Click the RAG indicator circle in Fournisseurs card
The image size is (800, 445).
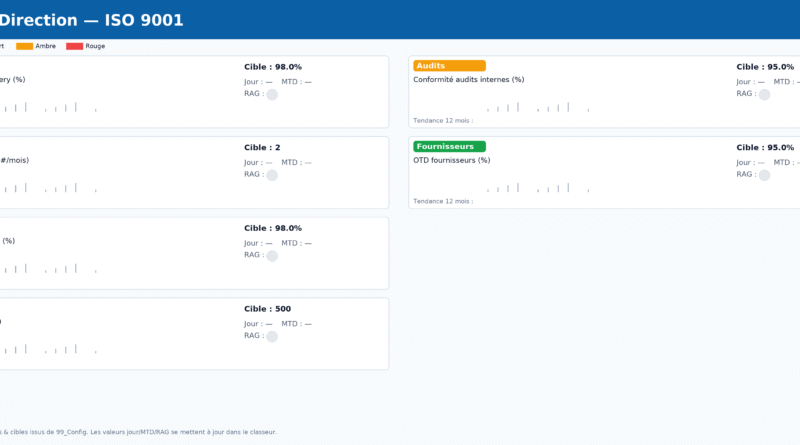point(764,175)
